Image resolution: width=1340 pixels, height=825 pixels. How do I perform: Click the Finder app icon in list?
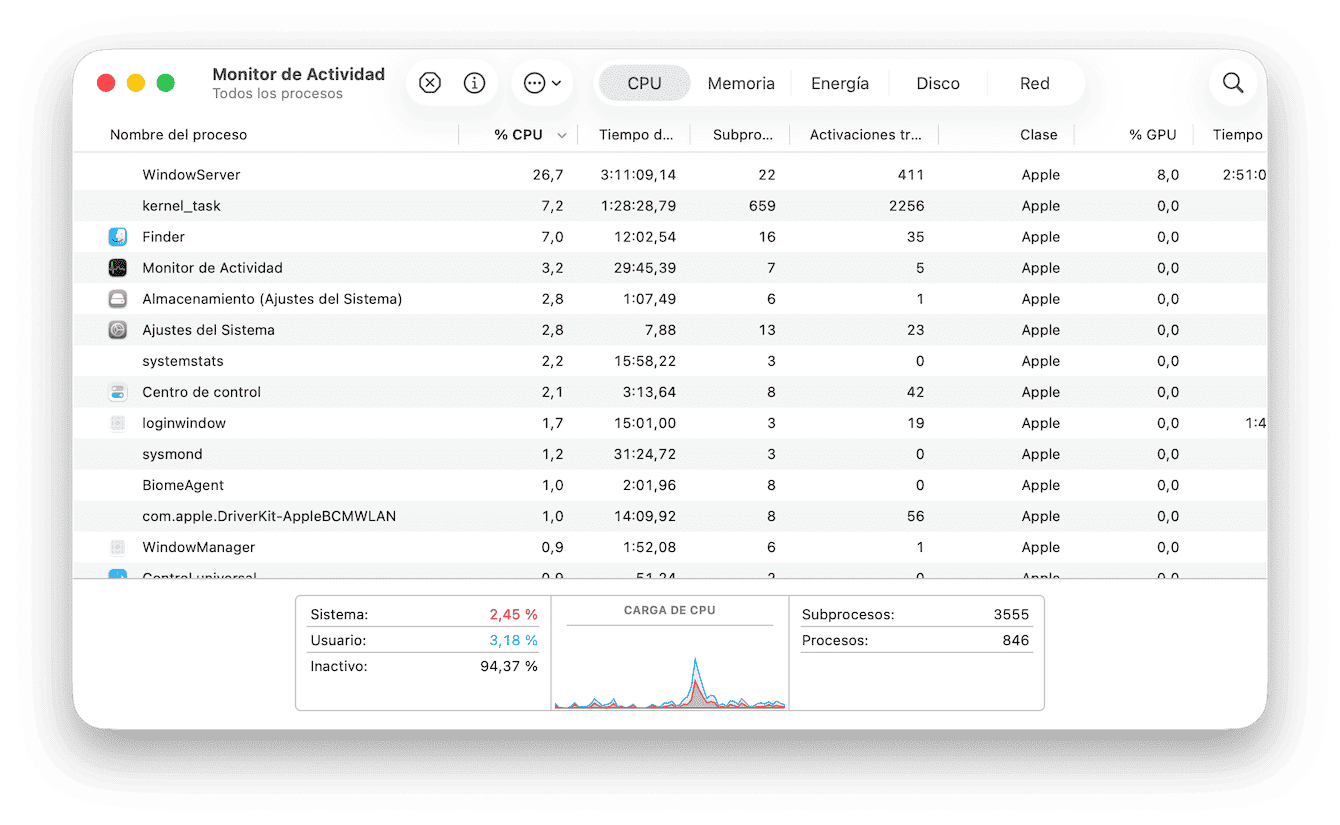click(x=118, y=237)
